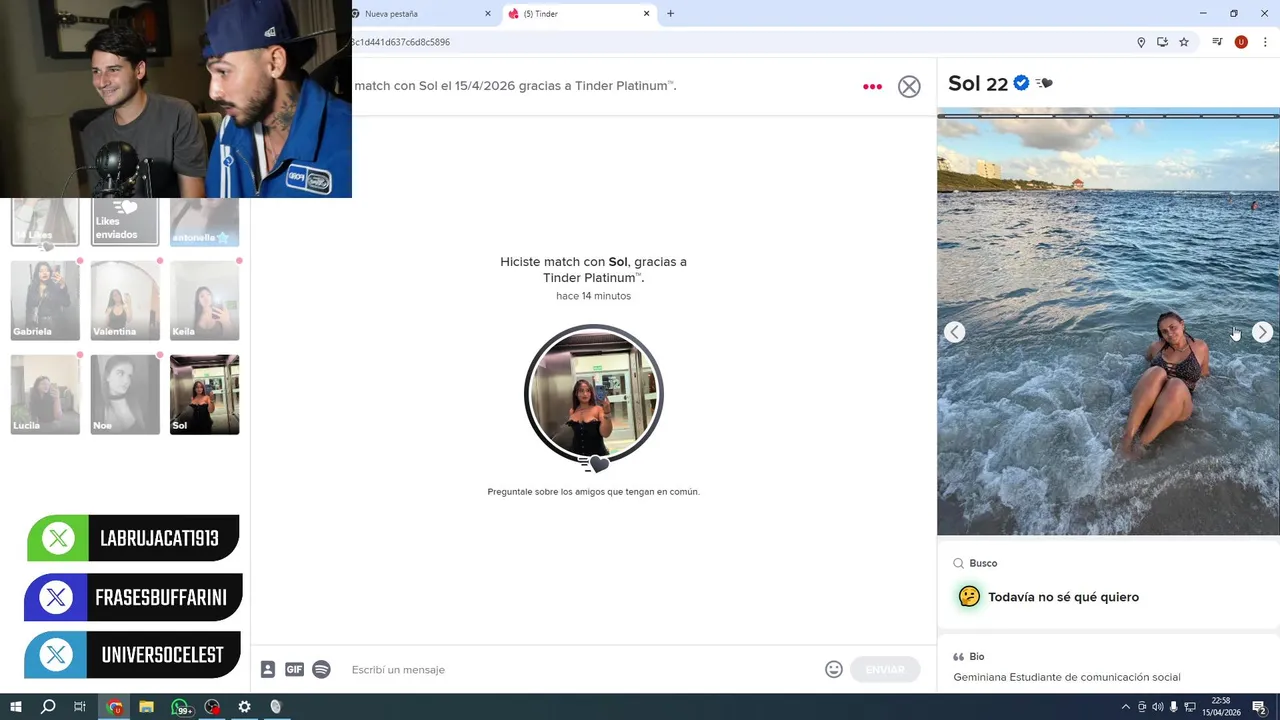The width and height of the screenshot is (1280, 720).
Task: Click the FRASESBUFFARINI X handle banner
Action: [x=133, y=597]
